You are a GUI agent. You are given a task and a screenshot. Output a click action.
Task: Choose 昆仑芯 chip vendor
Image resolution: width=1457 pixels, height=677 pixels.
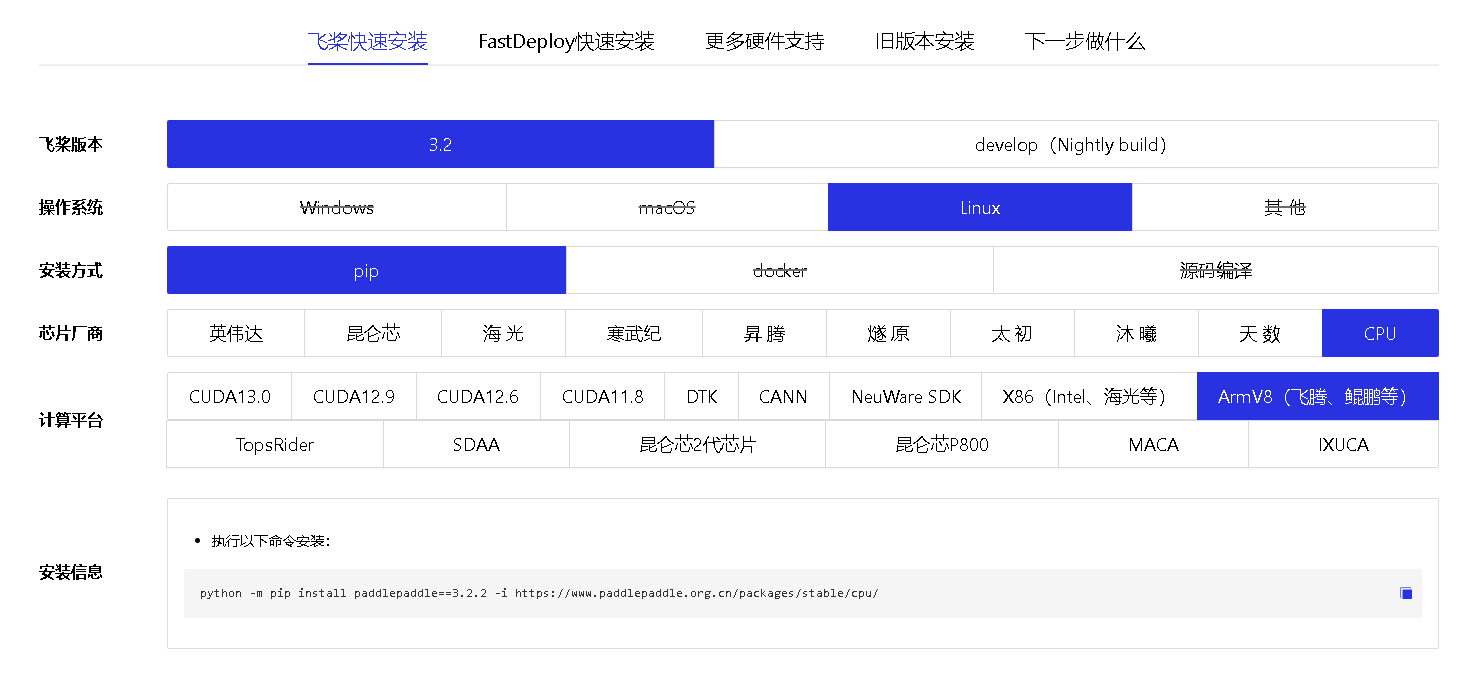[x=373, y=333]
